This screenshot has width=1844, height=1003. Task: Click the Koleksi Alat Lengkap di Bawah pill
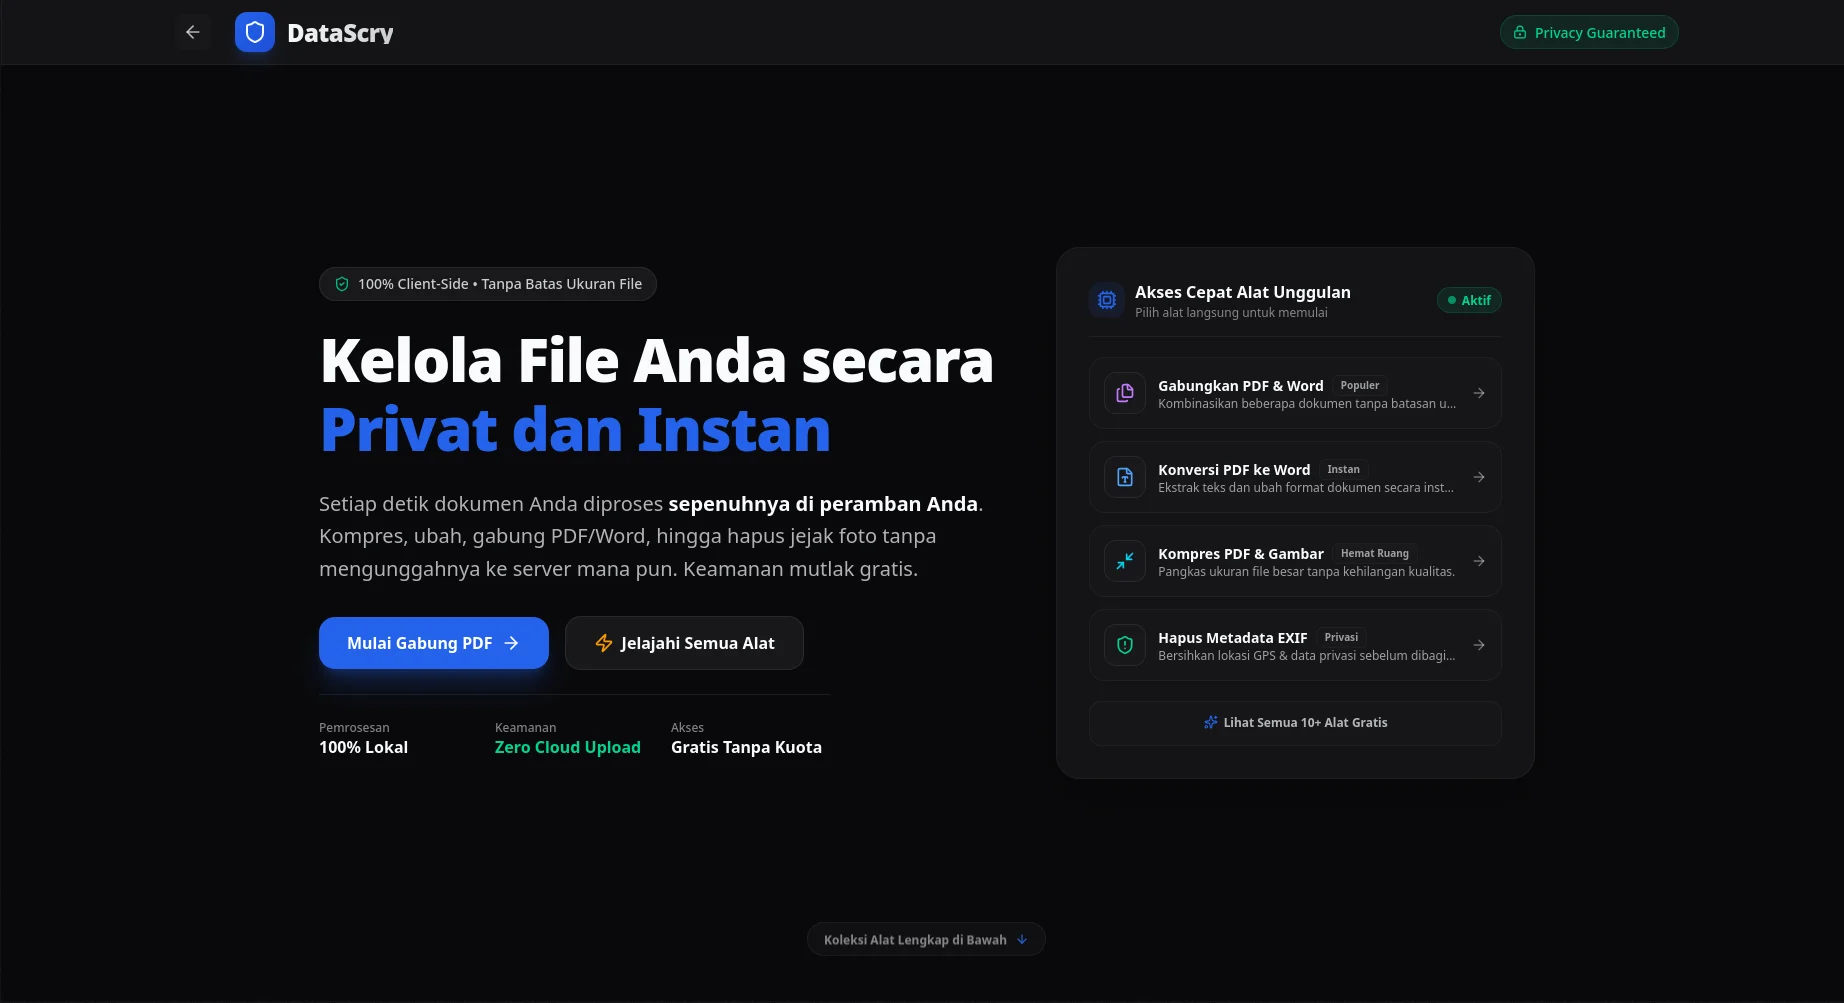point(926,939)
